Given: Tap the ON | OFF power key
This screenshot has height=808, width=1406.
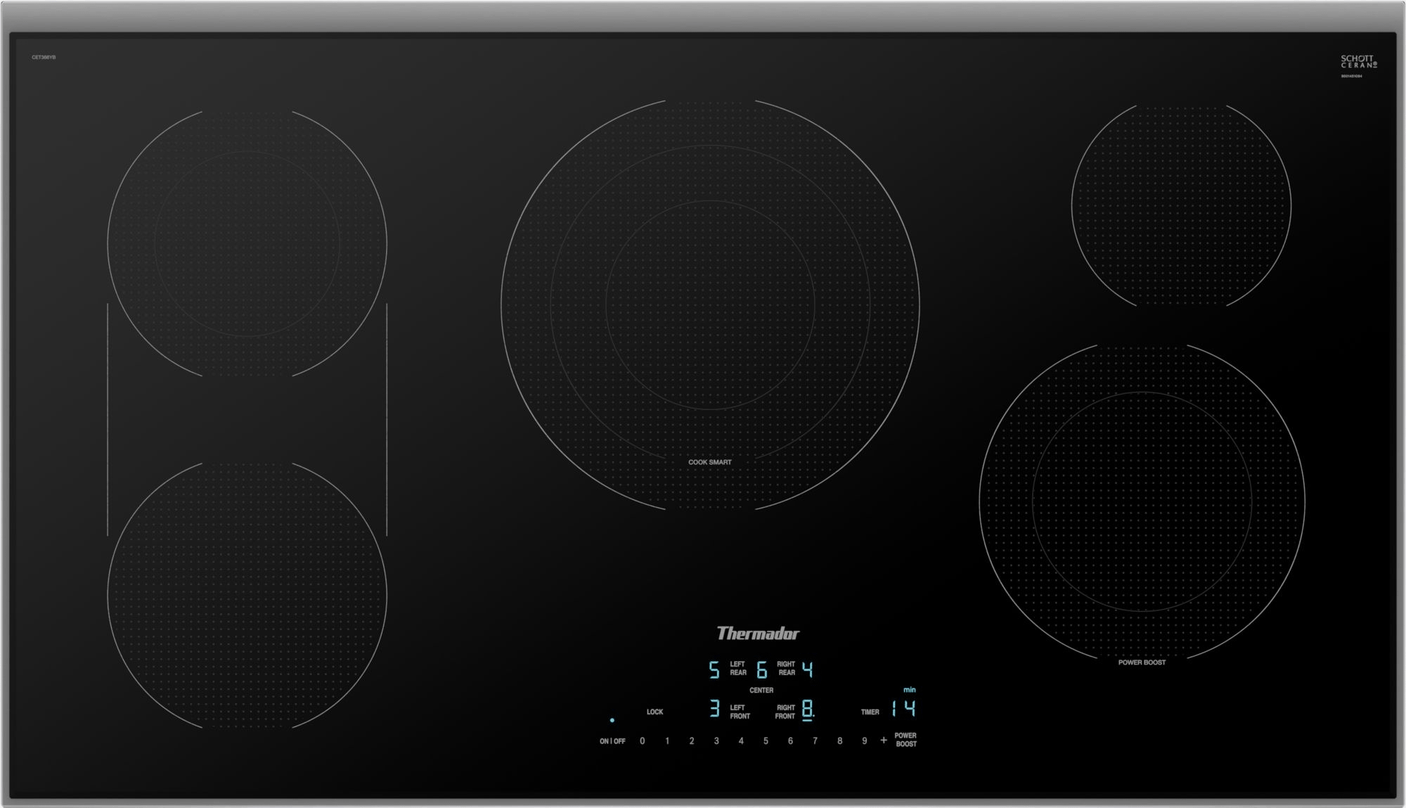Looking at the screenshot, I should [612, 741].
